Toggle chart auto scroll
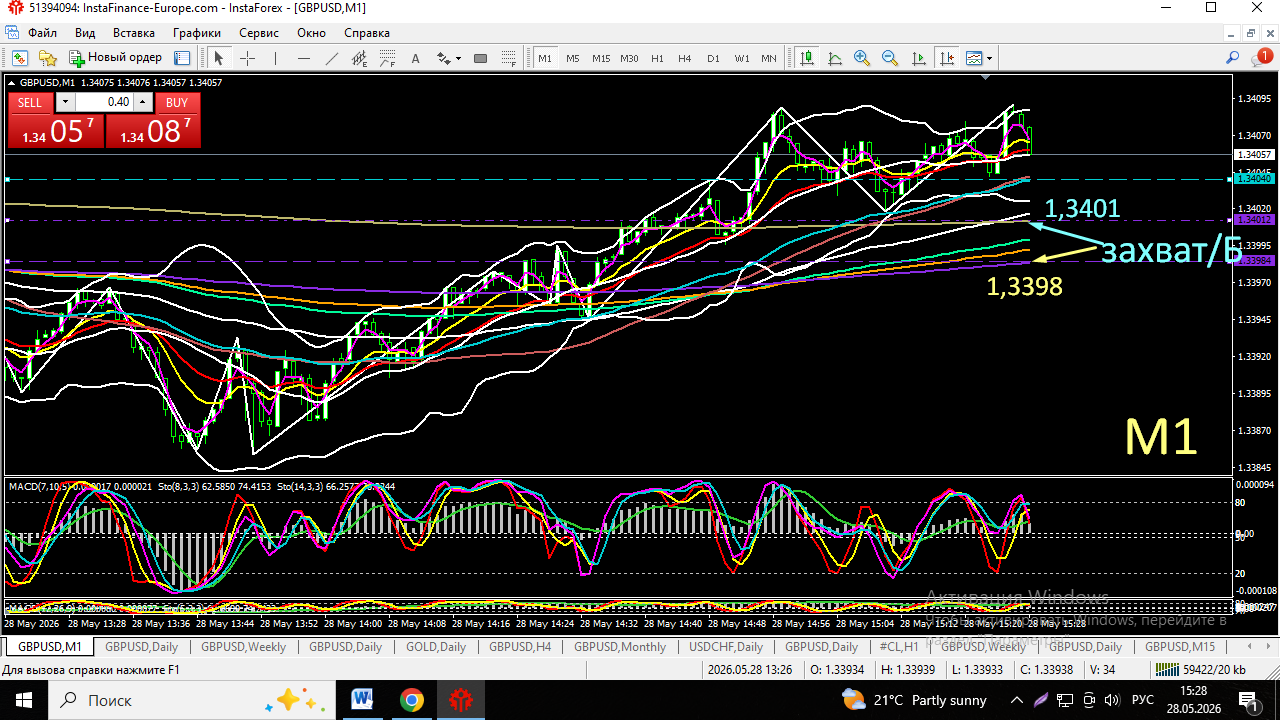The width and height of the screenshot is (1280, 720). coord(918,58)
